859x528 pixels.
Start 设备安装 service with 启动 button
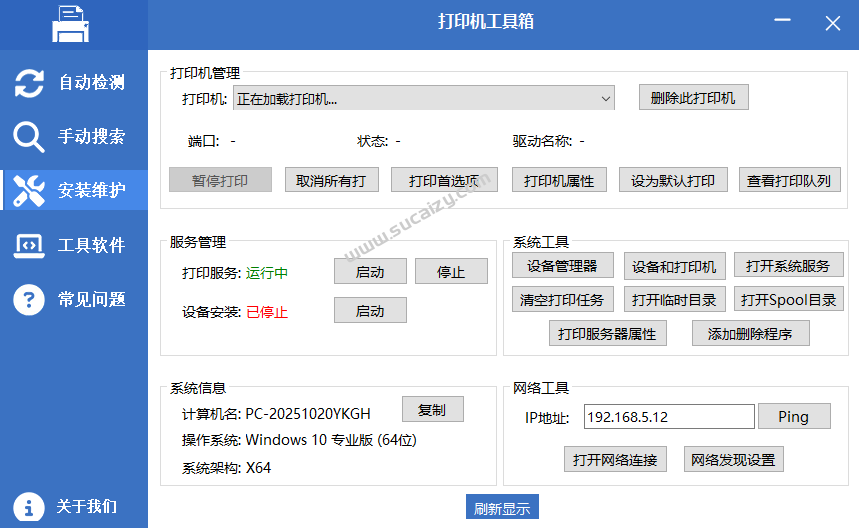(x=370, y=310)
